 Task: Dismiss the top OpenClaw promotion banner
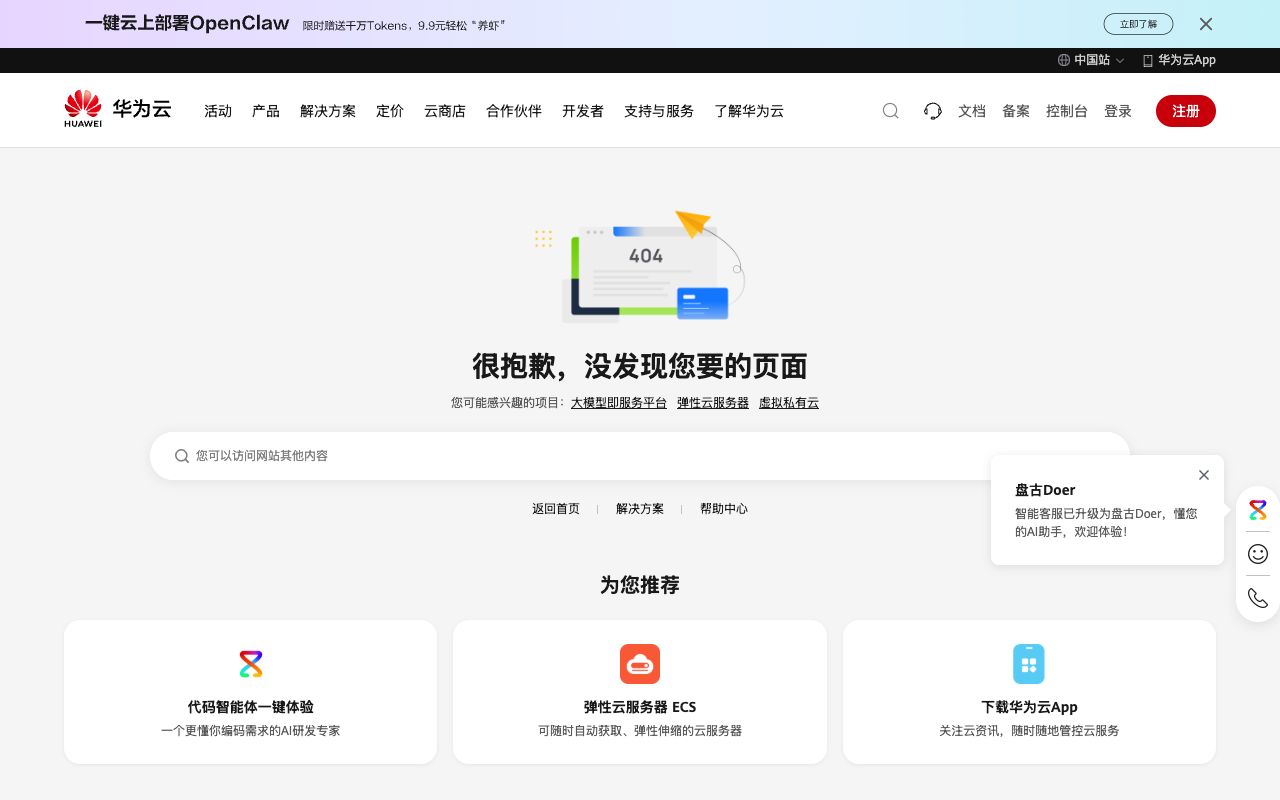1206,23
